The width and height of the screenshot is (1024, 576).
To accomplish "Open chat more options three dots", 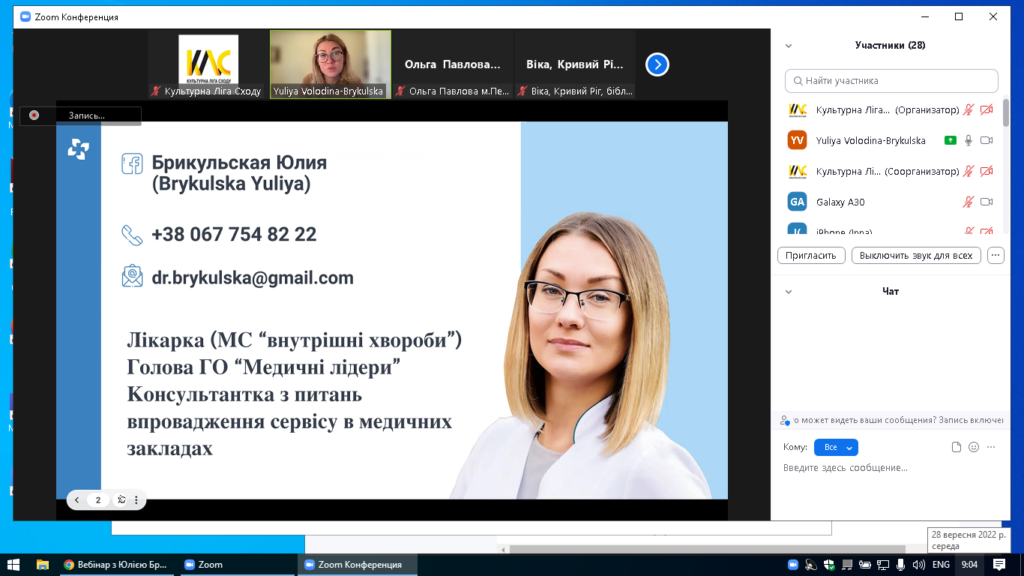I will [991, 447].
